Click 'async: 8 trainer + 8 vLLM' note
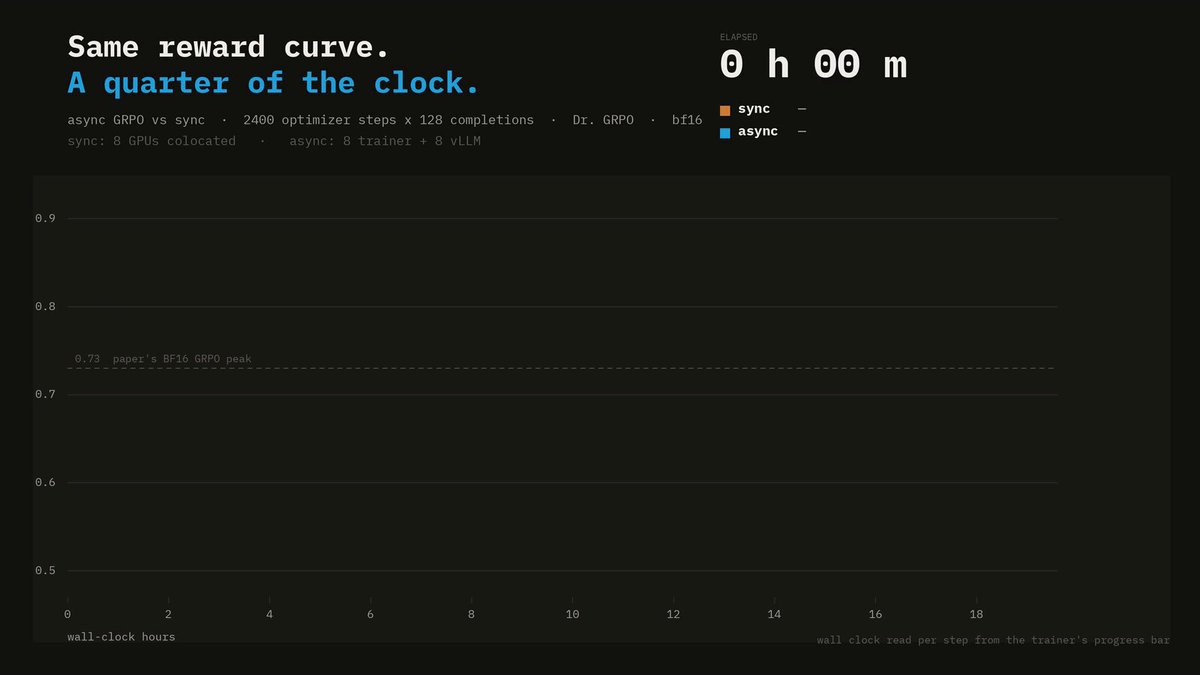Screen dimensions: 1200x675 click(385, 141)
